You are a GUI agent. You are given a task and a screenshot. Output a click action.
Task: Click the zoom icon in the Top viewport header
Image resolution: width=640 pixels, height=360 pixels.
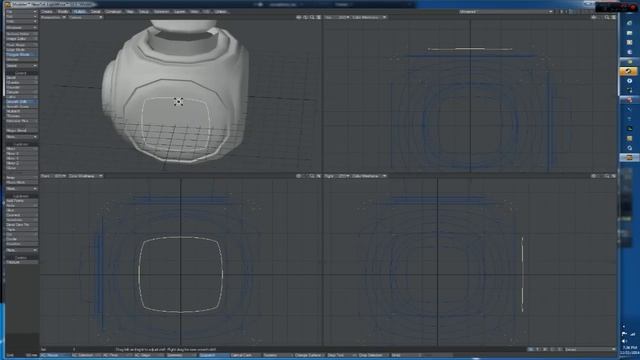(607, 18)
